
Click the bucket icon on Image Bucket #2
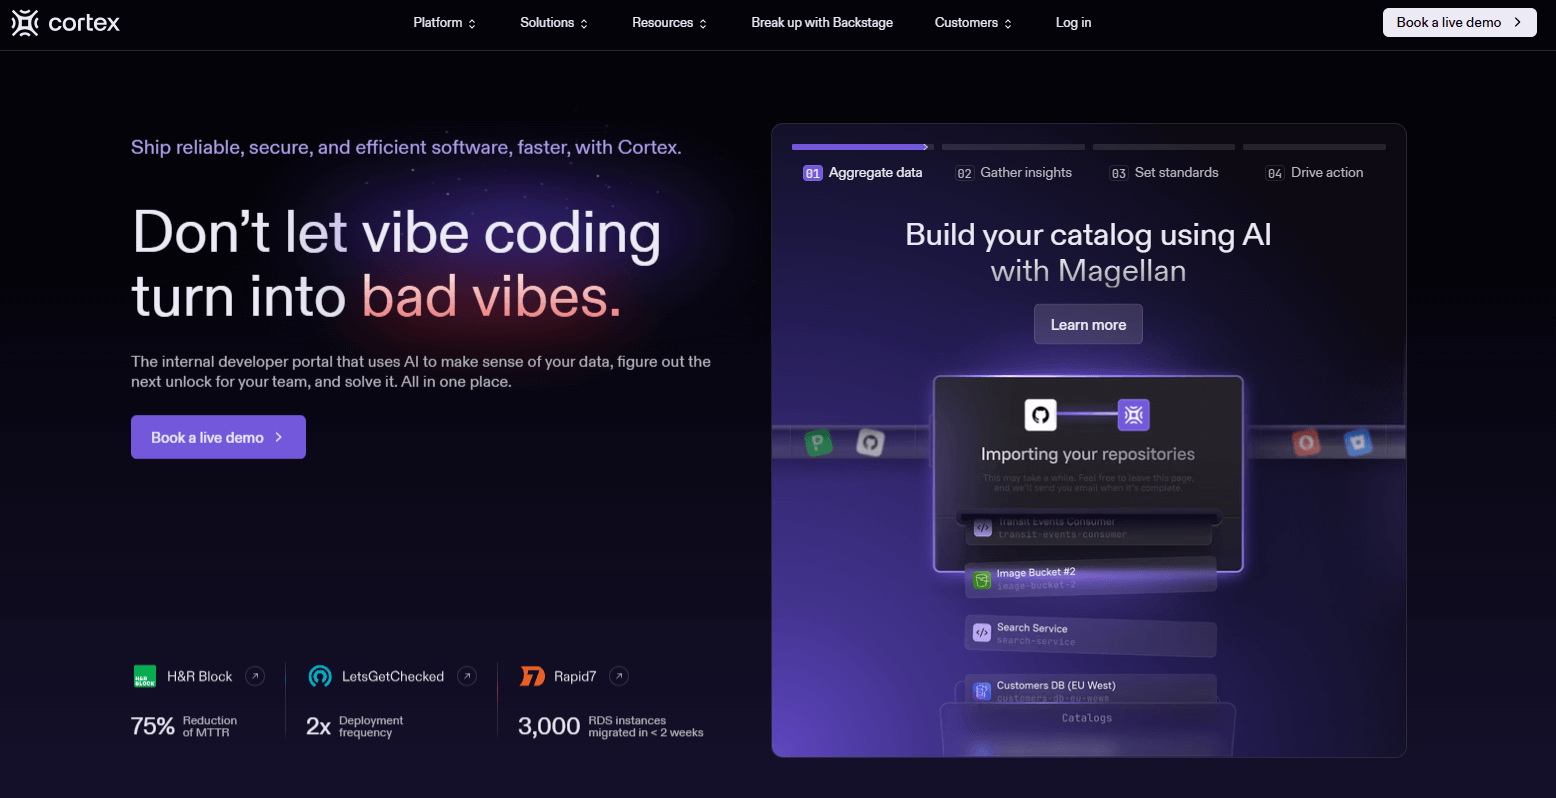click(981, 580)
